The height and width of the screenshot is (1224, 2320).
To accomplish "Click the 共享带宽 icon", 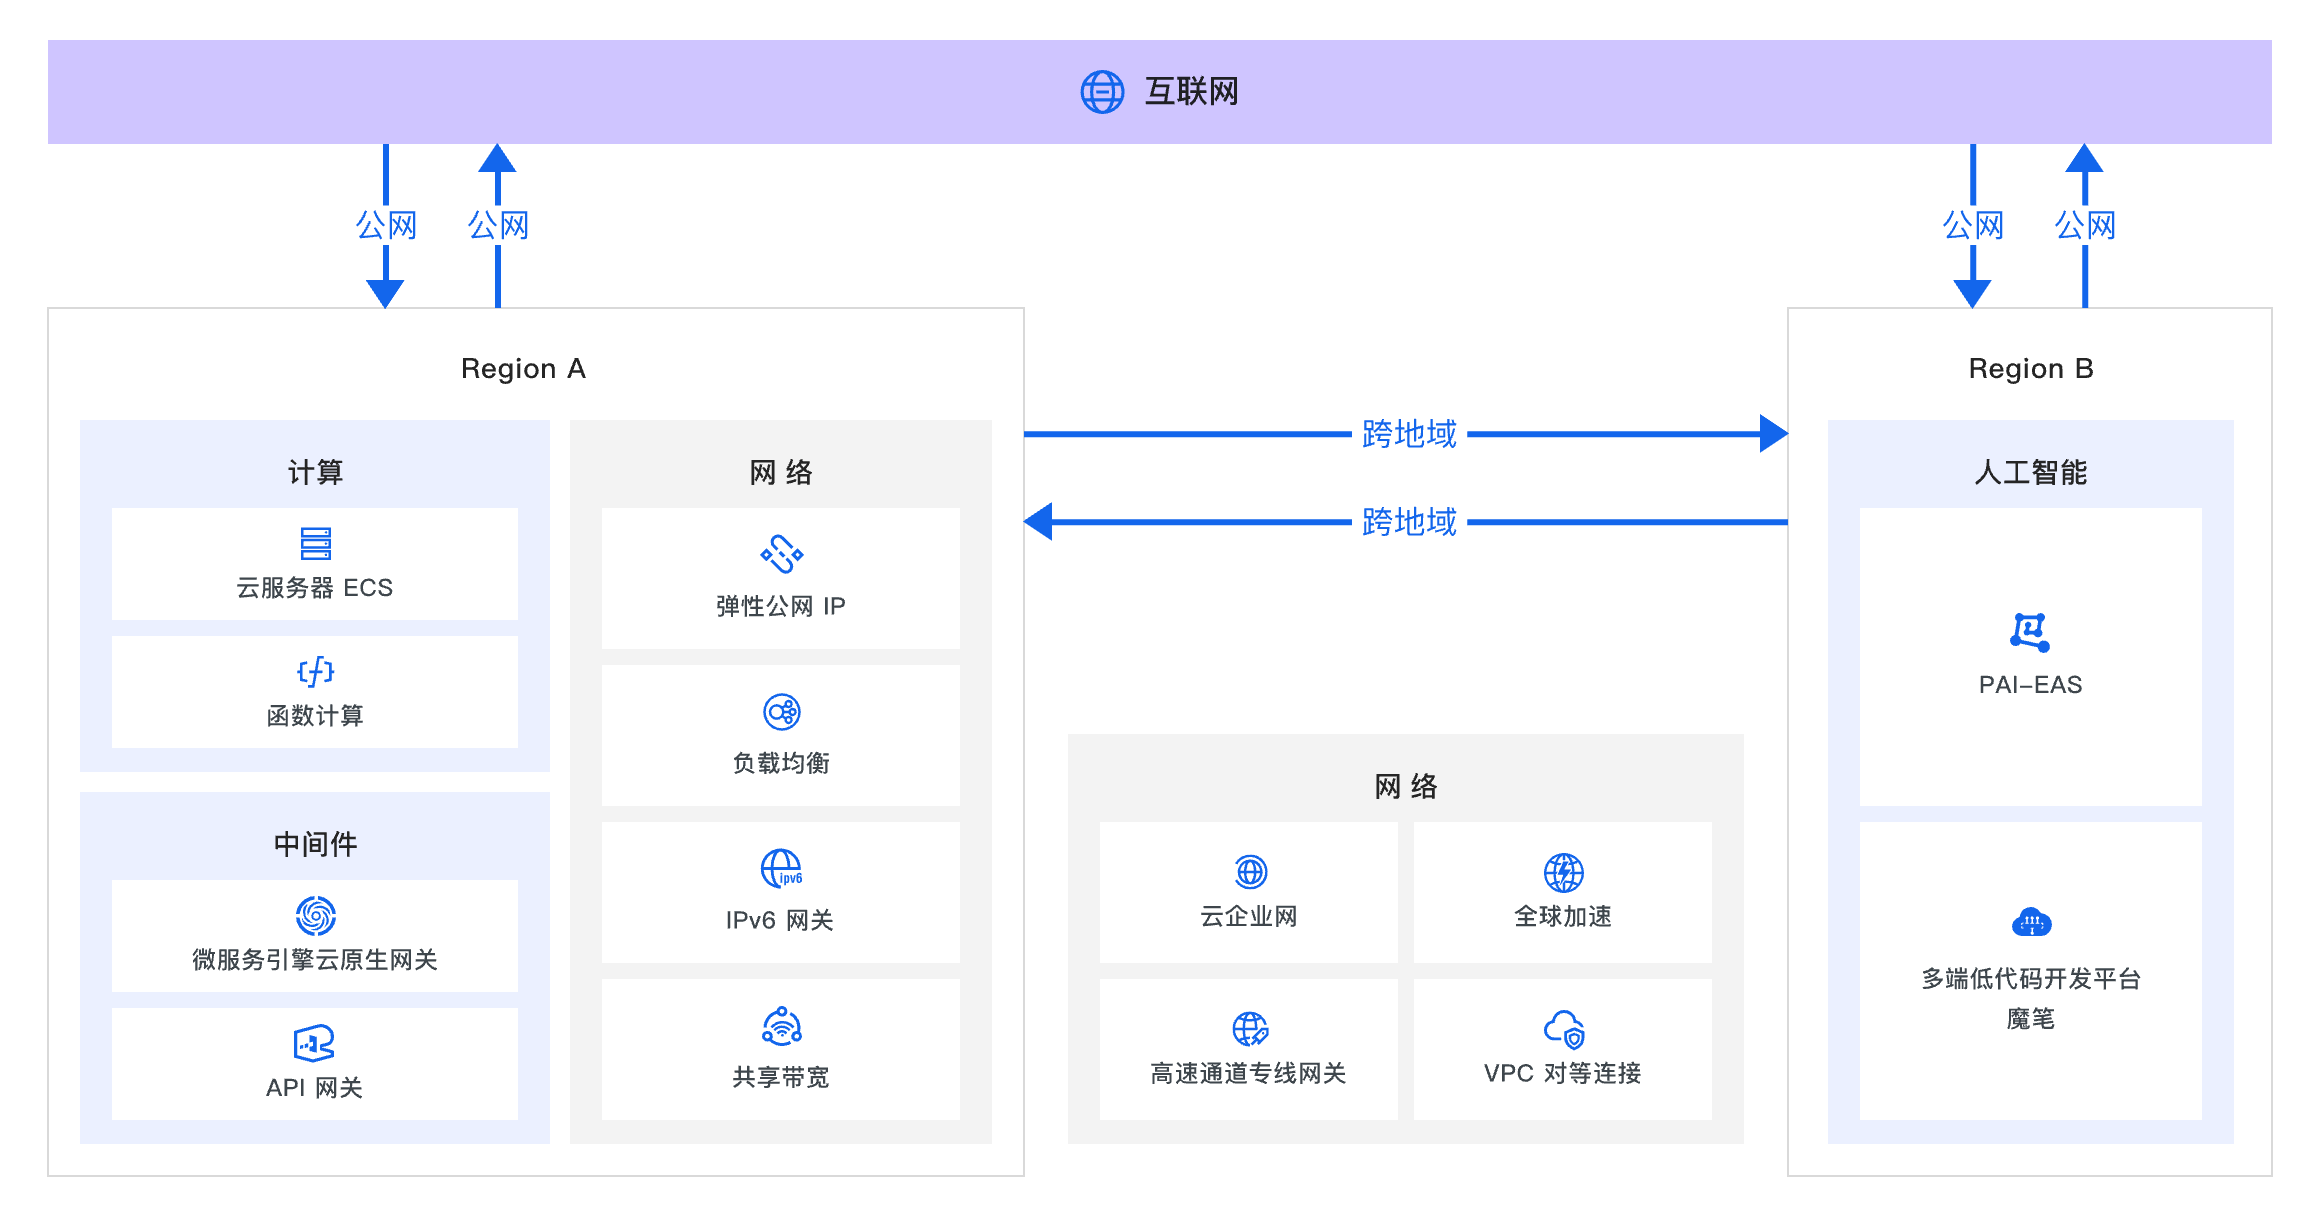I will [783, 1025].
